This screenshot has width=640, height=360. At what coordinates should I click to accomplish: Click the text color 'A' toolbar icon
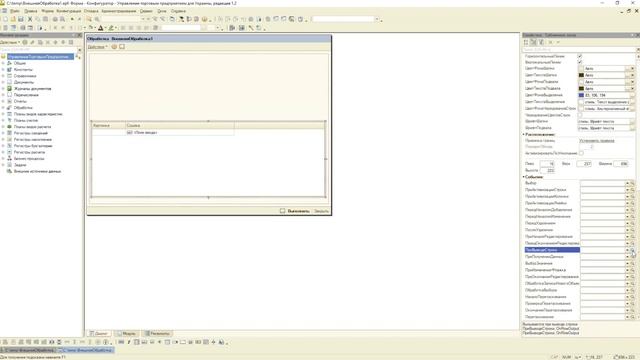(101, 28)
